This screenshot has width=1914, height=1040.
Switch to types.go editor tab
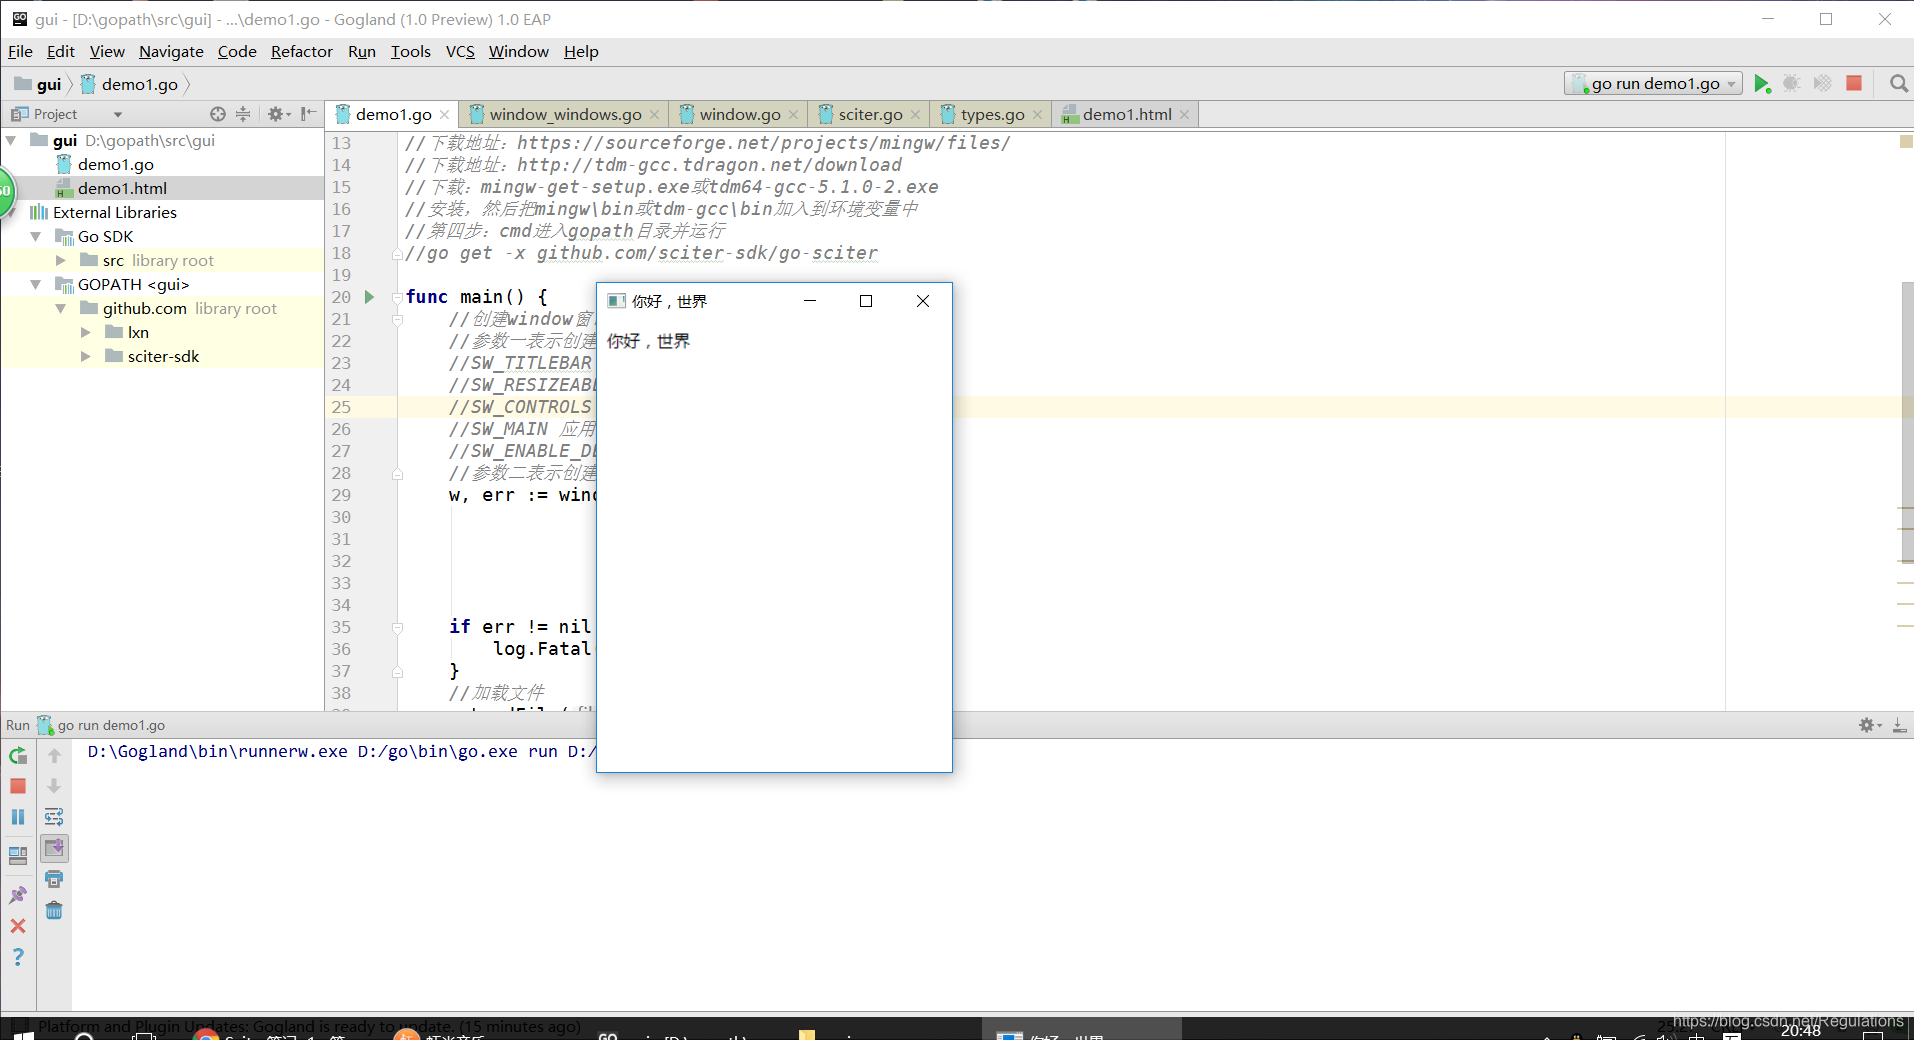(992, 114)
